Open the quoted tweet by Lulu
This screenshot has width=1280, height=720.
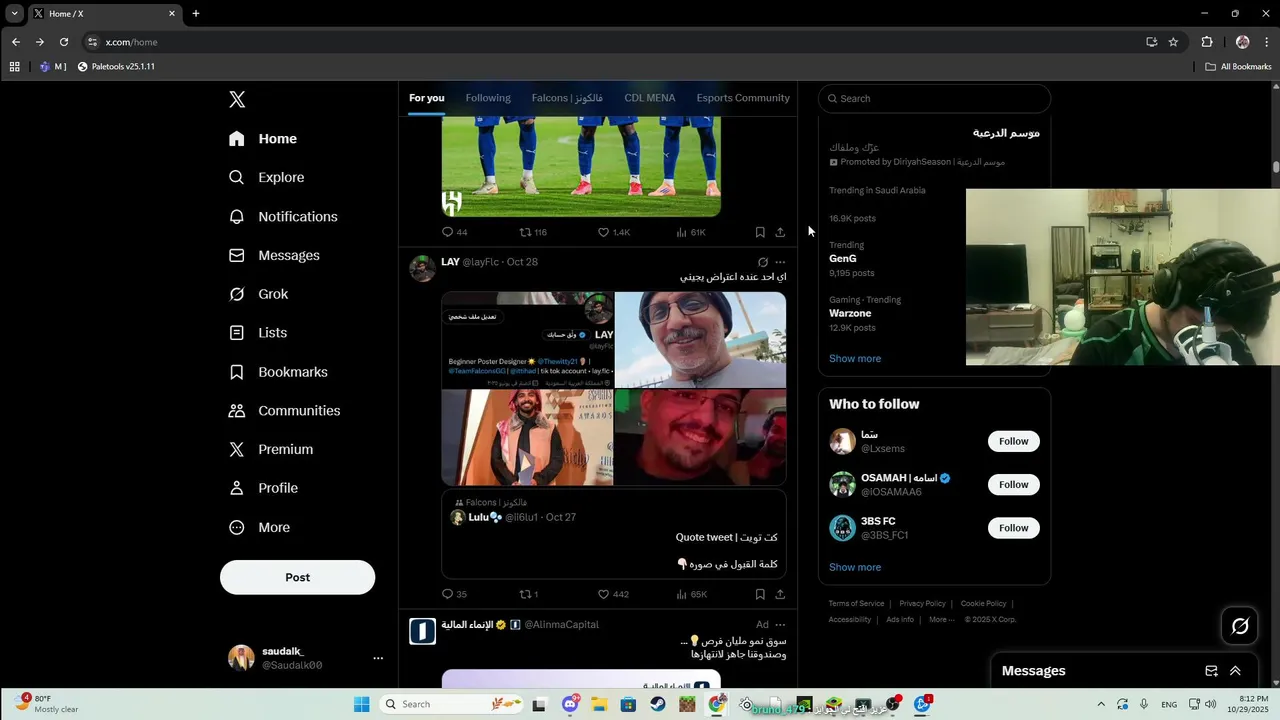coord(613,534)
